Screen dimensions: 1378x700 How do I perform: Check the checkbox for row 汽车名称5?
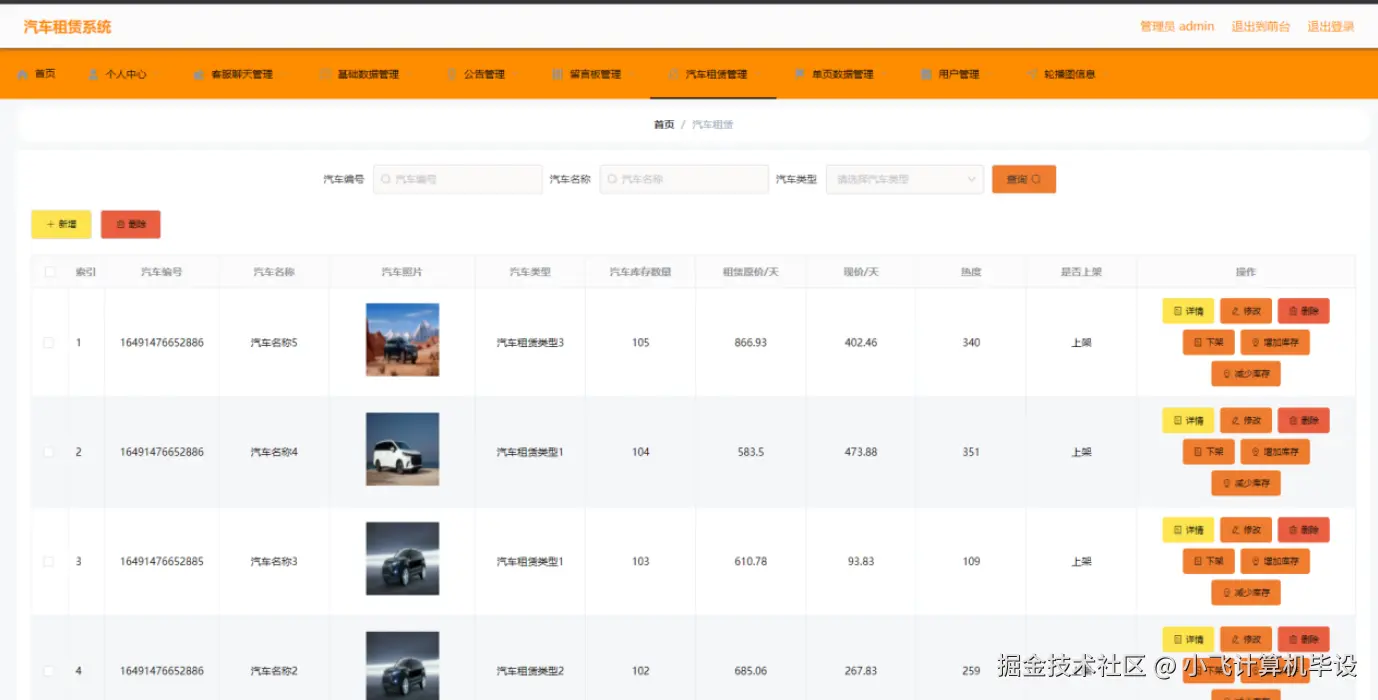(x=48, y=343)
